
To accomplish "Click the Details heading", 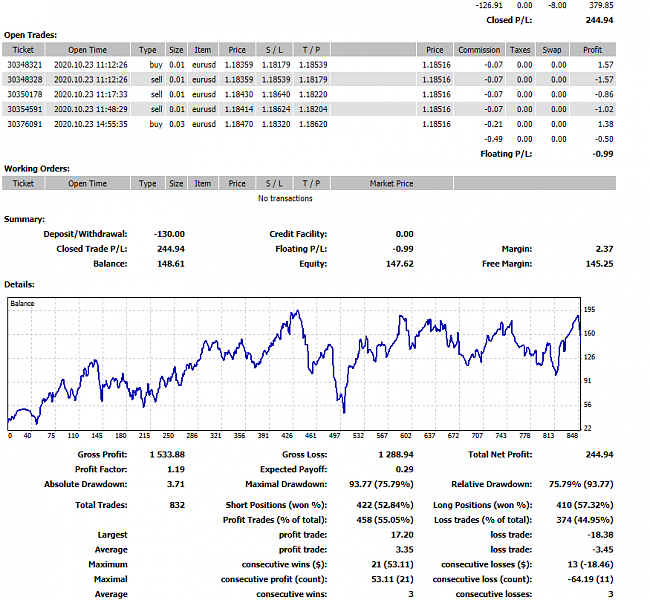I will 19,284.
